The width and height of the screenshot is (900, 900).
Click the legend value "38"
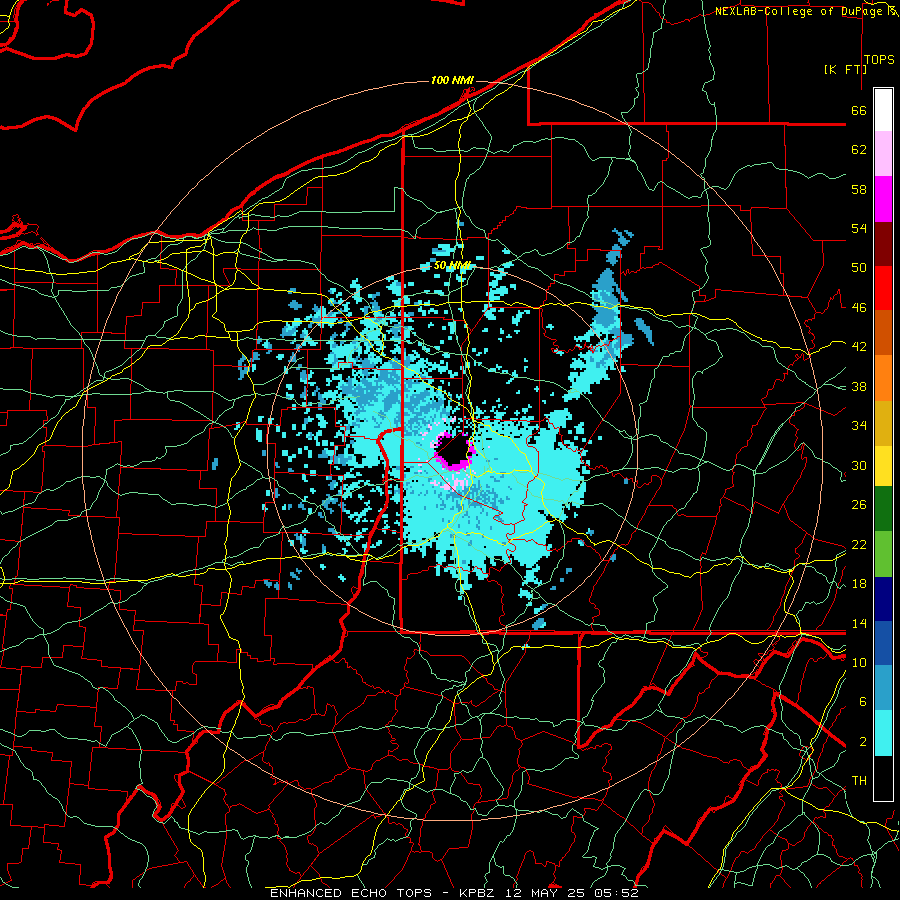(x=859, y=386)
